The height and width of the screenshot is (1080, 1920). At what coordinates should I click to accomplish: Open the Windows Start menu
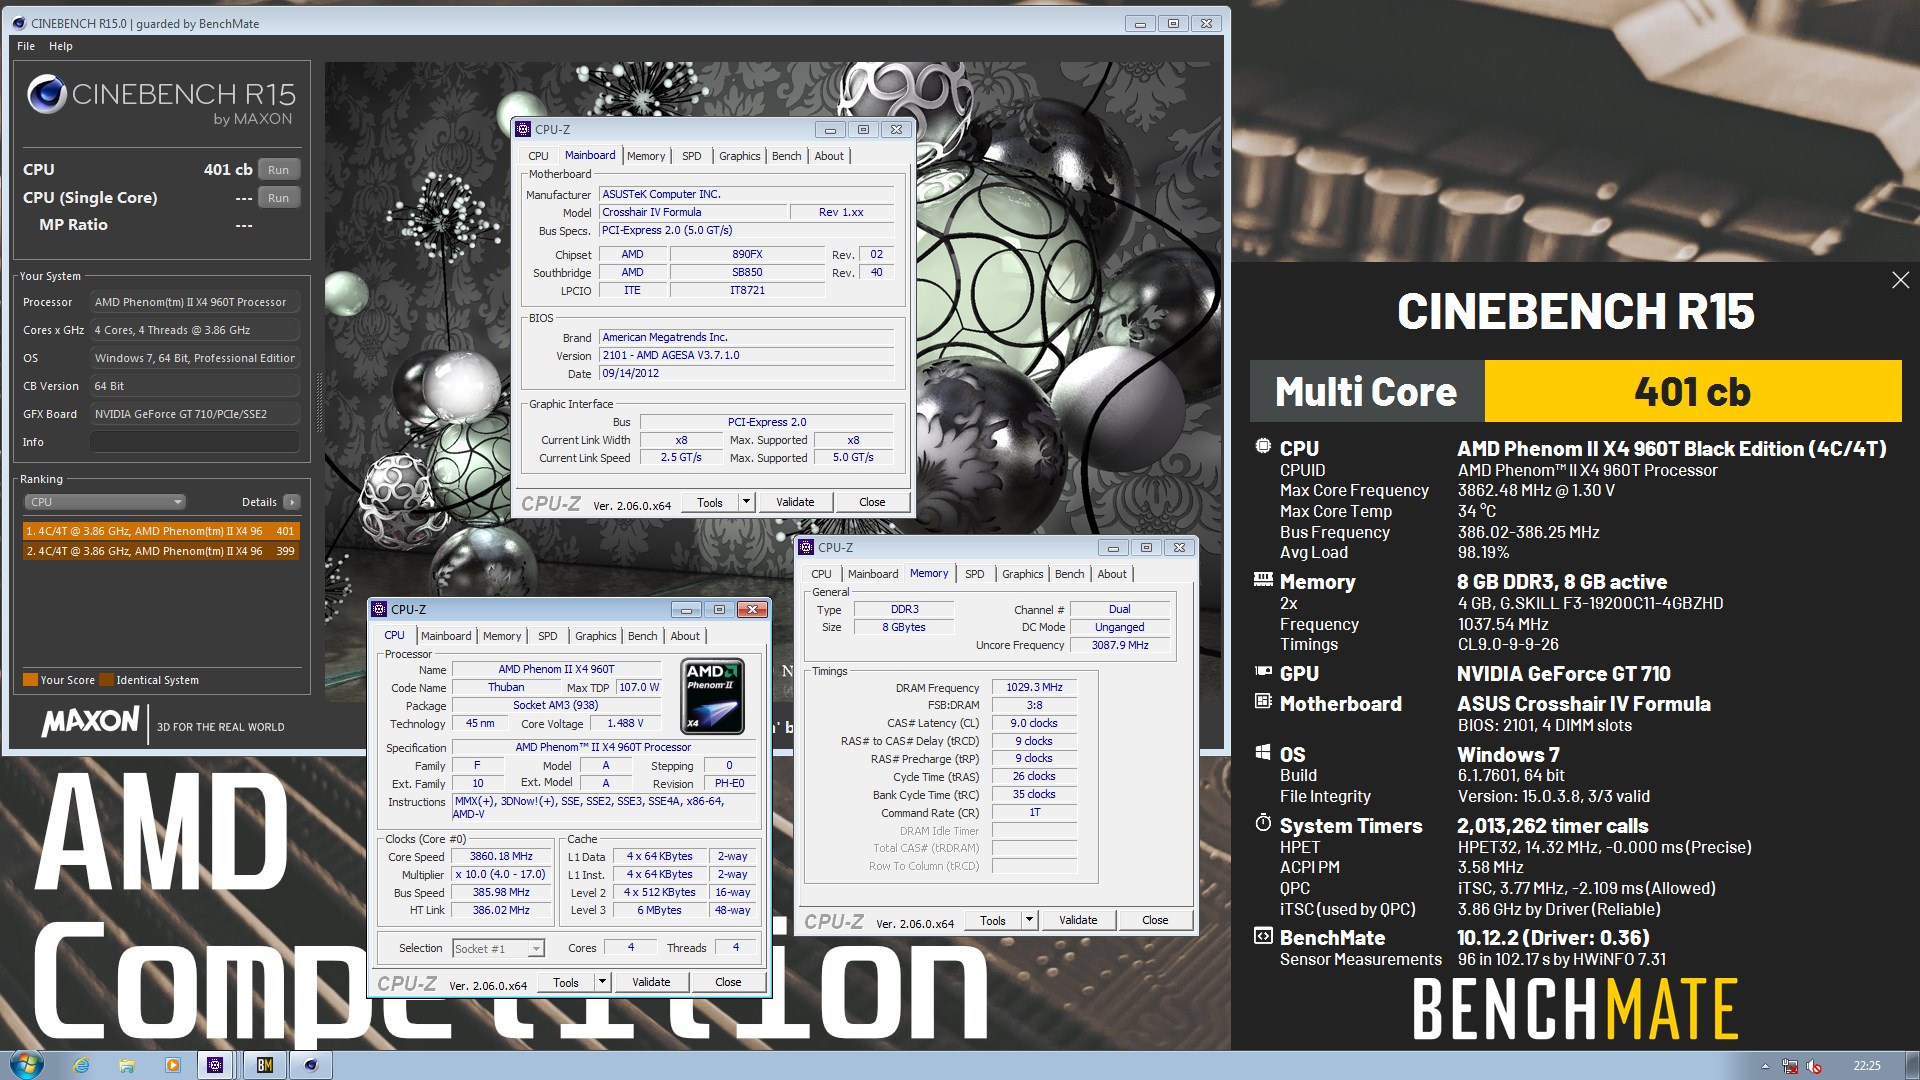26,1064
